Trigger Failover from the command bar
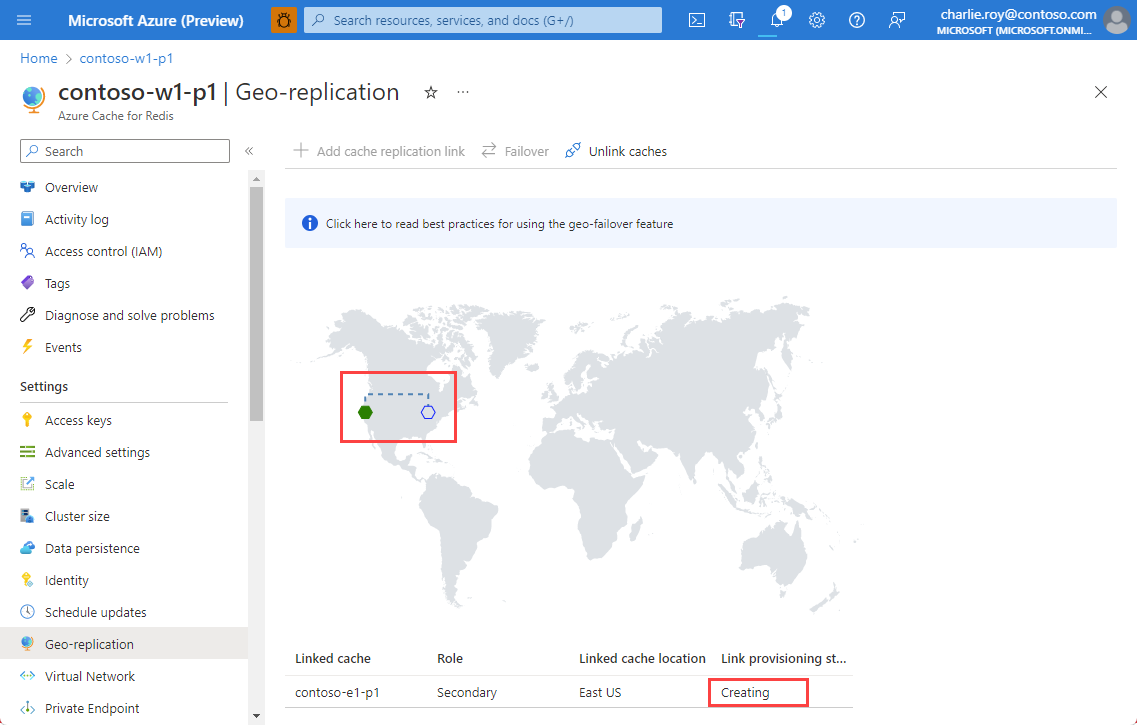 514,151
